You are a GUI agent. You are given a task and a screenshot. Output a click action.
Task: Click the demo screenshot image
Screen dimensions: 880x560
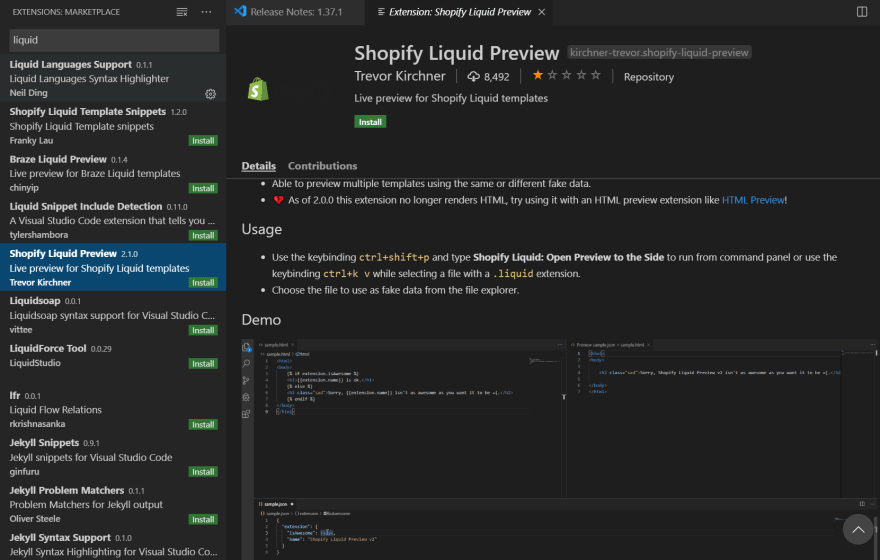point(560,449)
